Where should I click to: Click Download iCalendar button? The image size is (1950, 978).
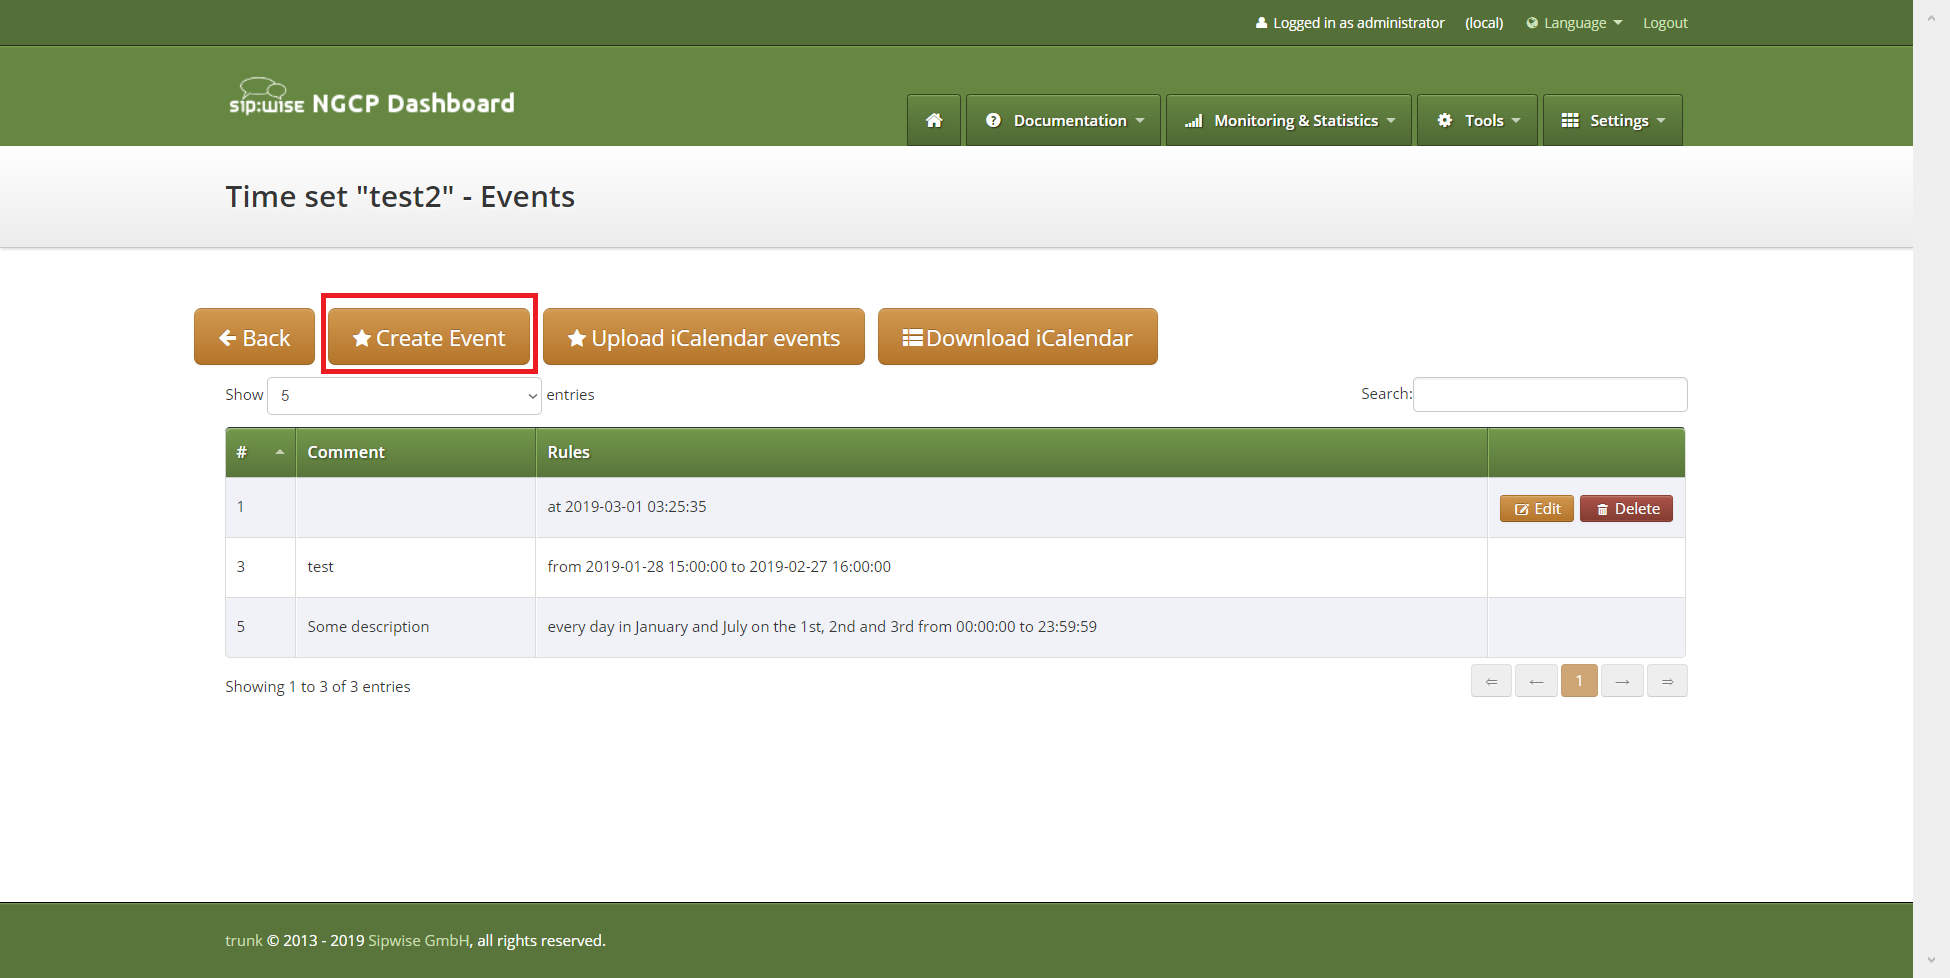point(1017,338)
